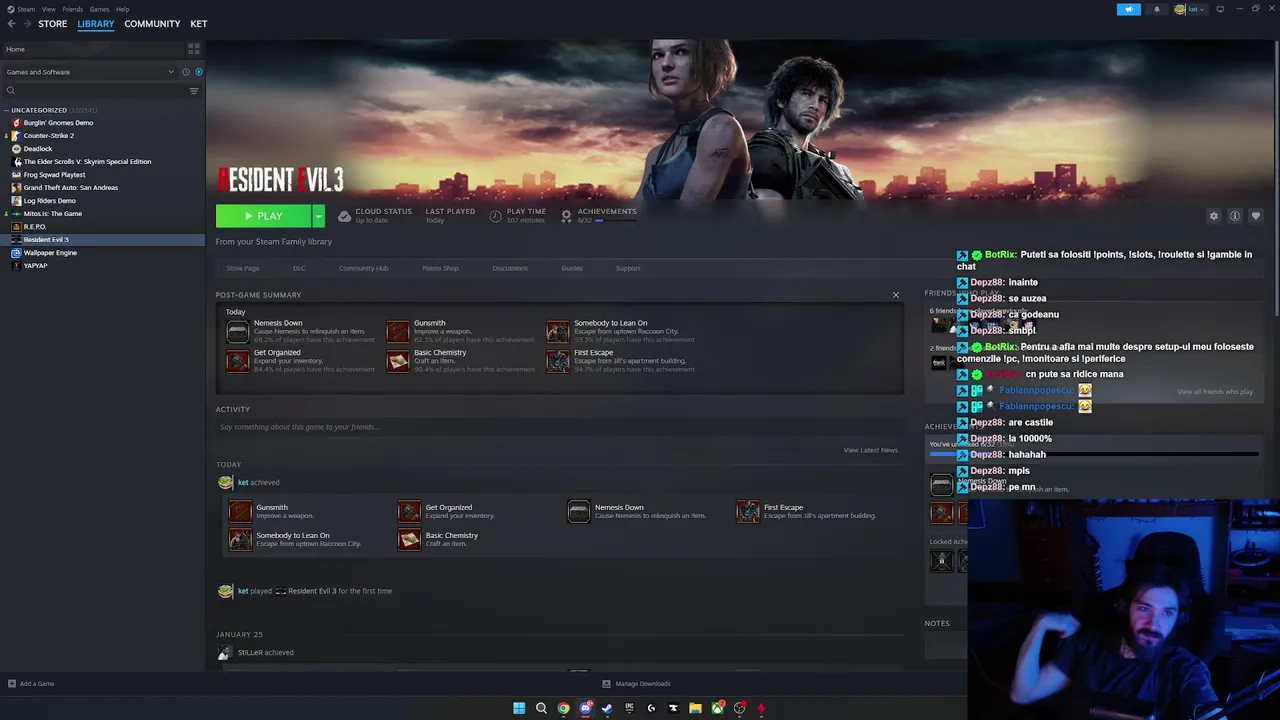
Task: Select Frog Sqwad Playtest entry
Action: pyautogui.click(x=53, y=174)
